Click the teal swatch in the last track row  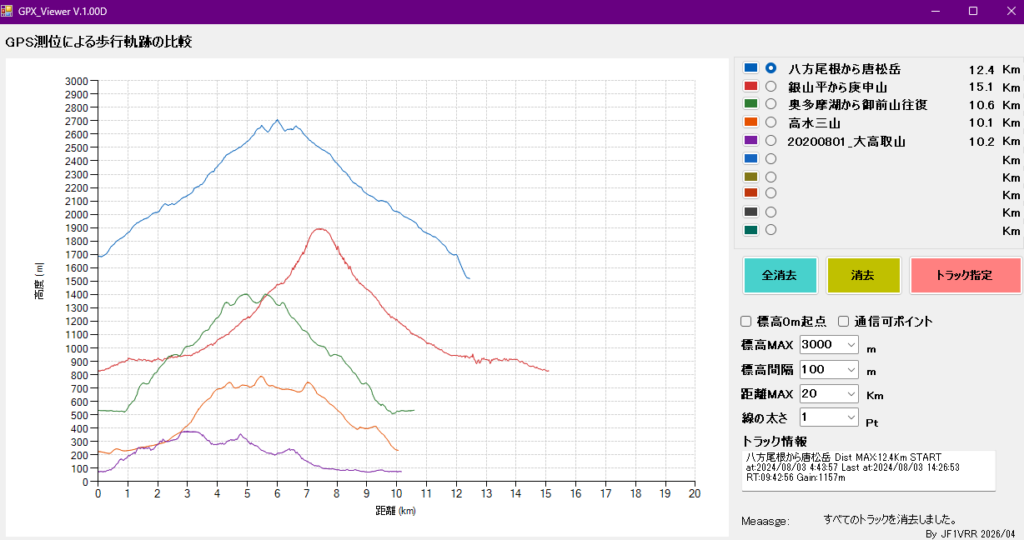[x=751, y=230]
